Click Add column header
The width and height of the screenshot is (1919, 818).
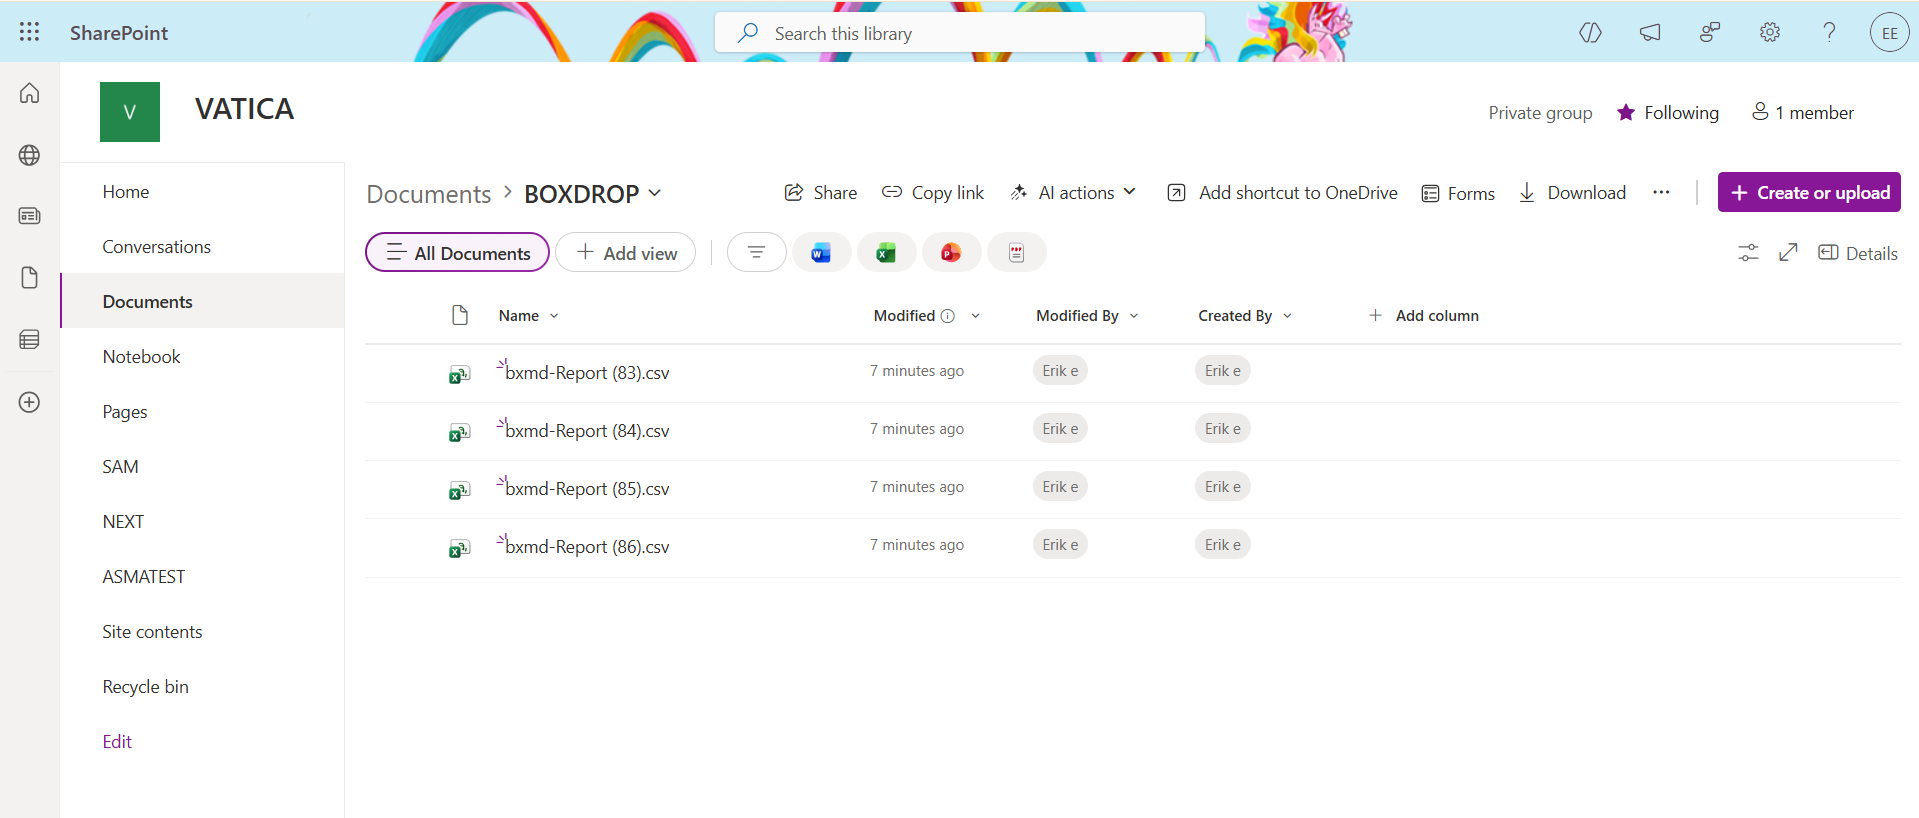[x=1424, y=316]
